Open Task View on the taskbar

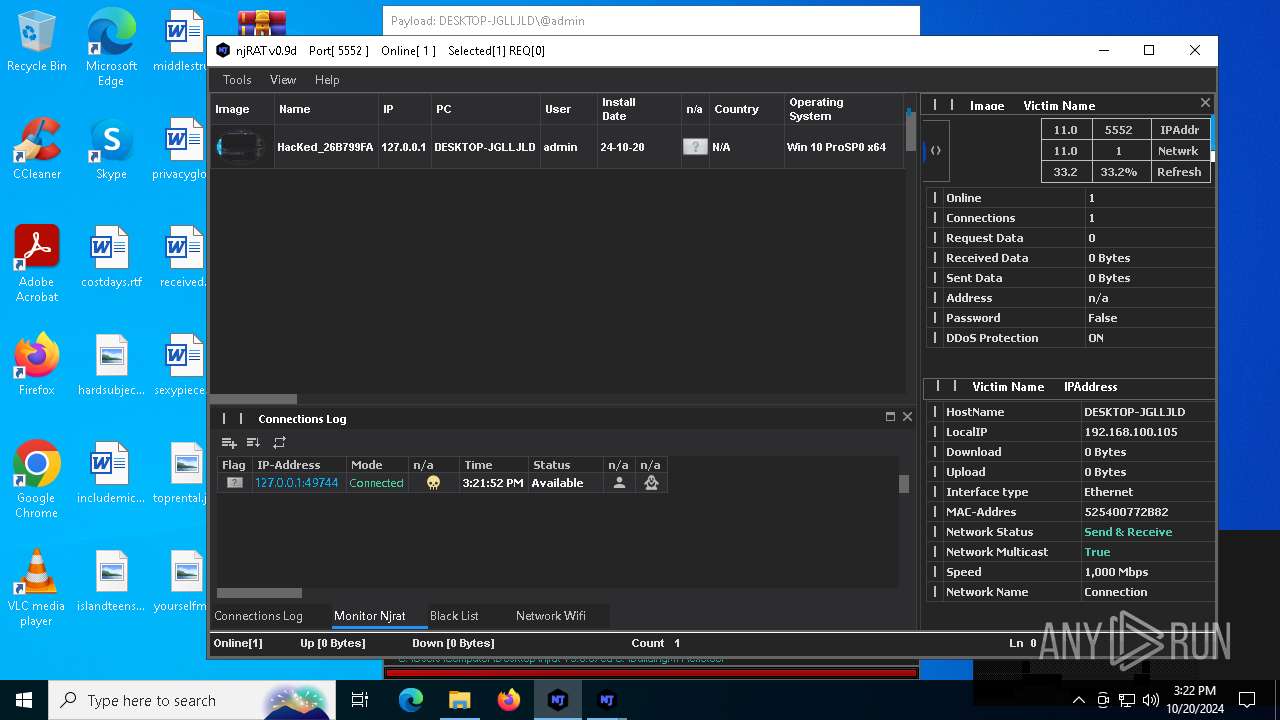point(360,700)
